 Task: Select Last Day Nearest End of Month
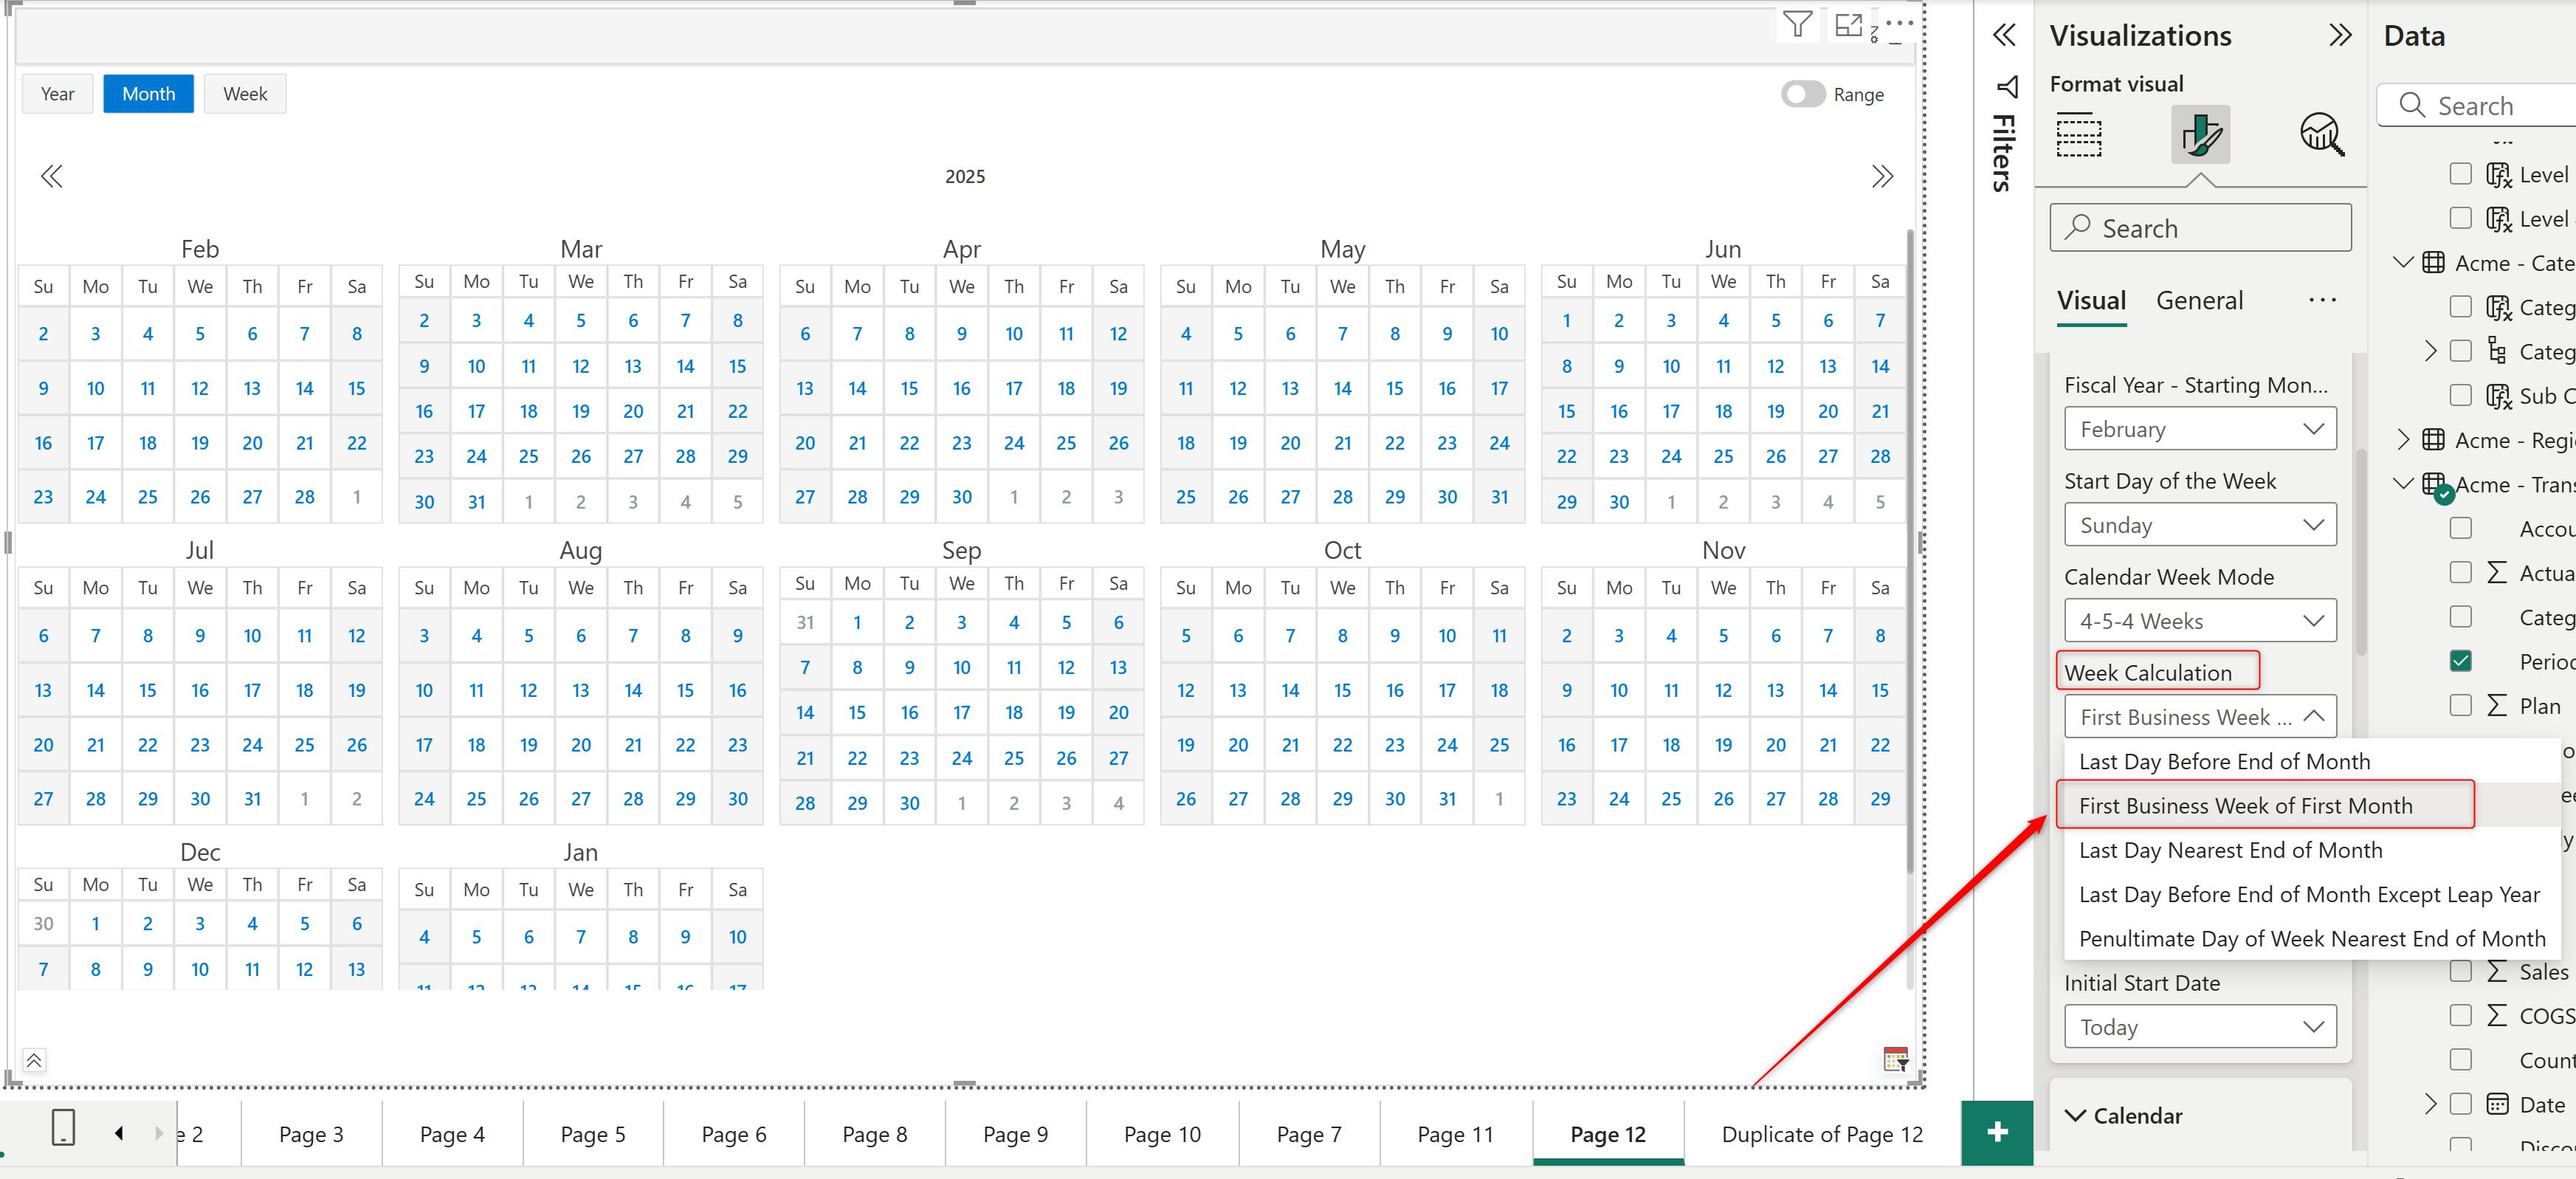click(2230, 850)
